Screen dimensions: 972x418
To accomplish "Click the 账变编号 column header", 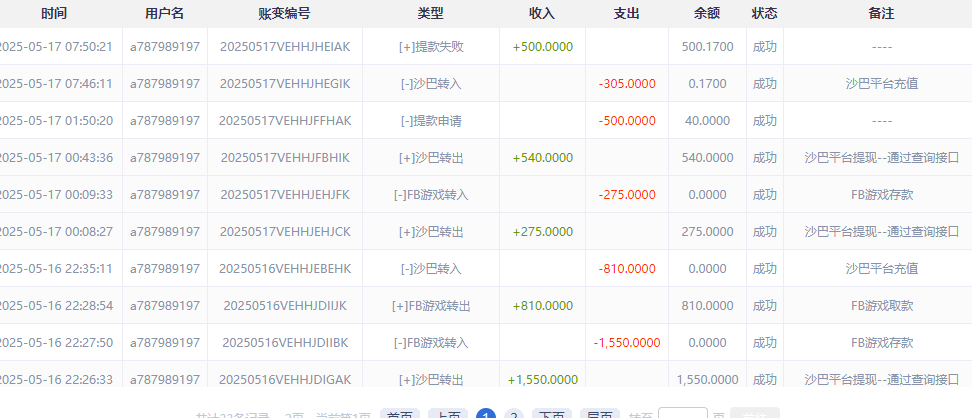I will pyautogui.click(x=284, y=14).
